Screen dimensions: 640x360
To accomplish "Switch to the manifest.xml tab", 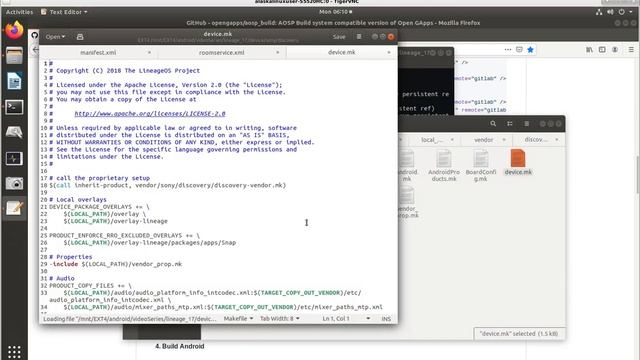I will pos(98,52).
